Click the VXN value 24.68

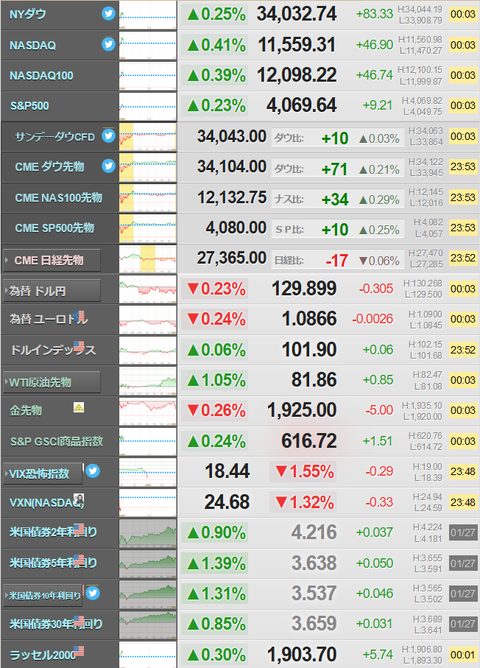(x=227, y=502)
